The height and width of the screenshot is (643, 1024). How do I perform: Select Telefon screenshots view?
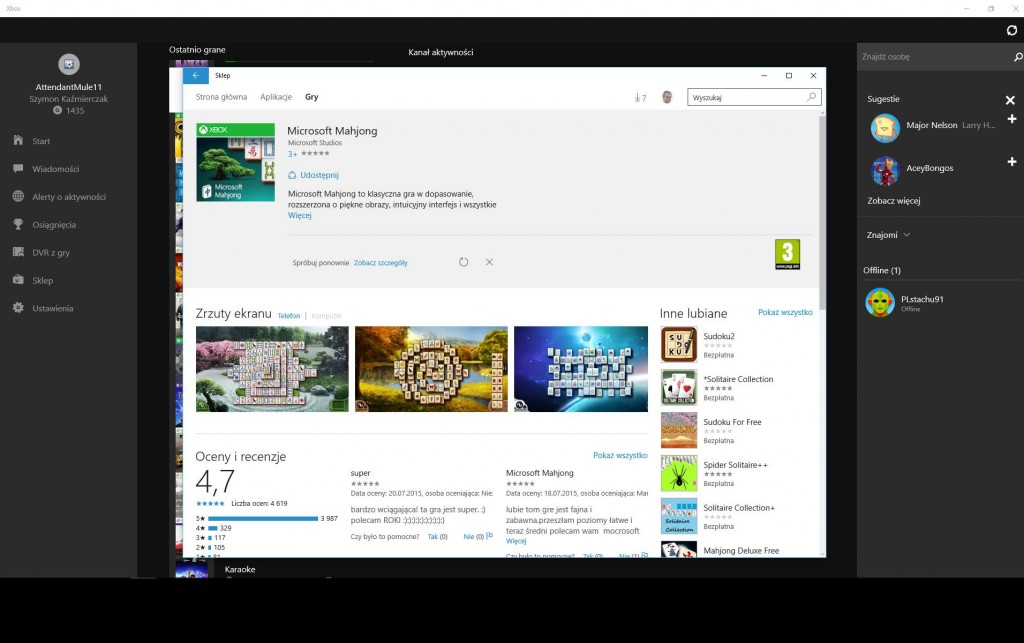point(289,316)
